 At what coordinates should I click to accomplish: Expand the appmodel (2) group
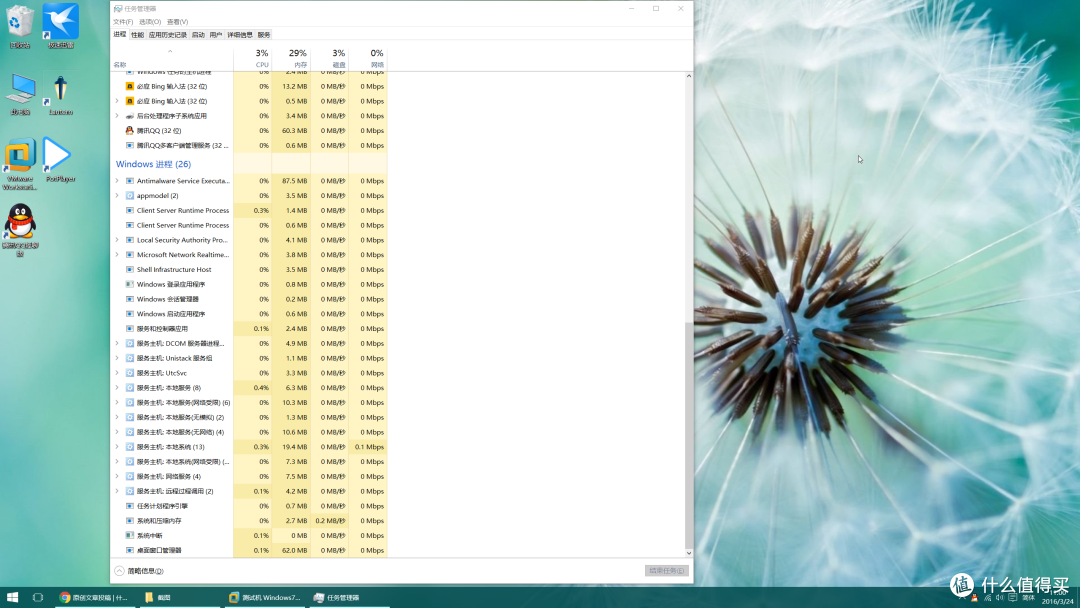point(117,196)
